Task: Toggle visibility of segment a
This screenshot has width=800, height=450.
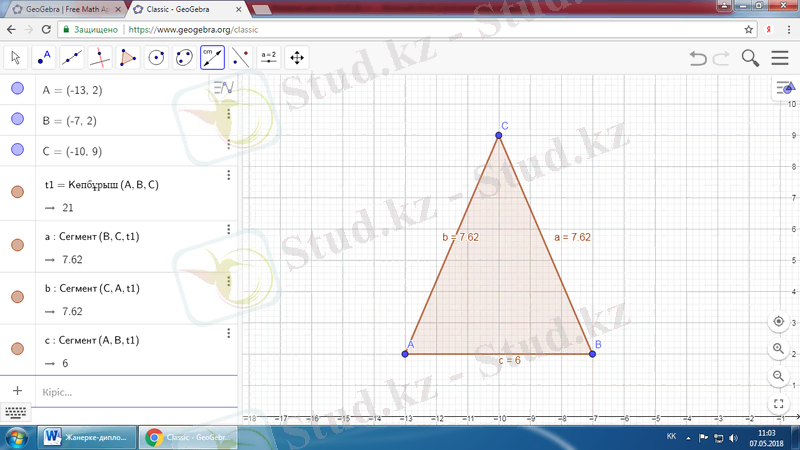Action: [17, 245]
